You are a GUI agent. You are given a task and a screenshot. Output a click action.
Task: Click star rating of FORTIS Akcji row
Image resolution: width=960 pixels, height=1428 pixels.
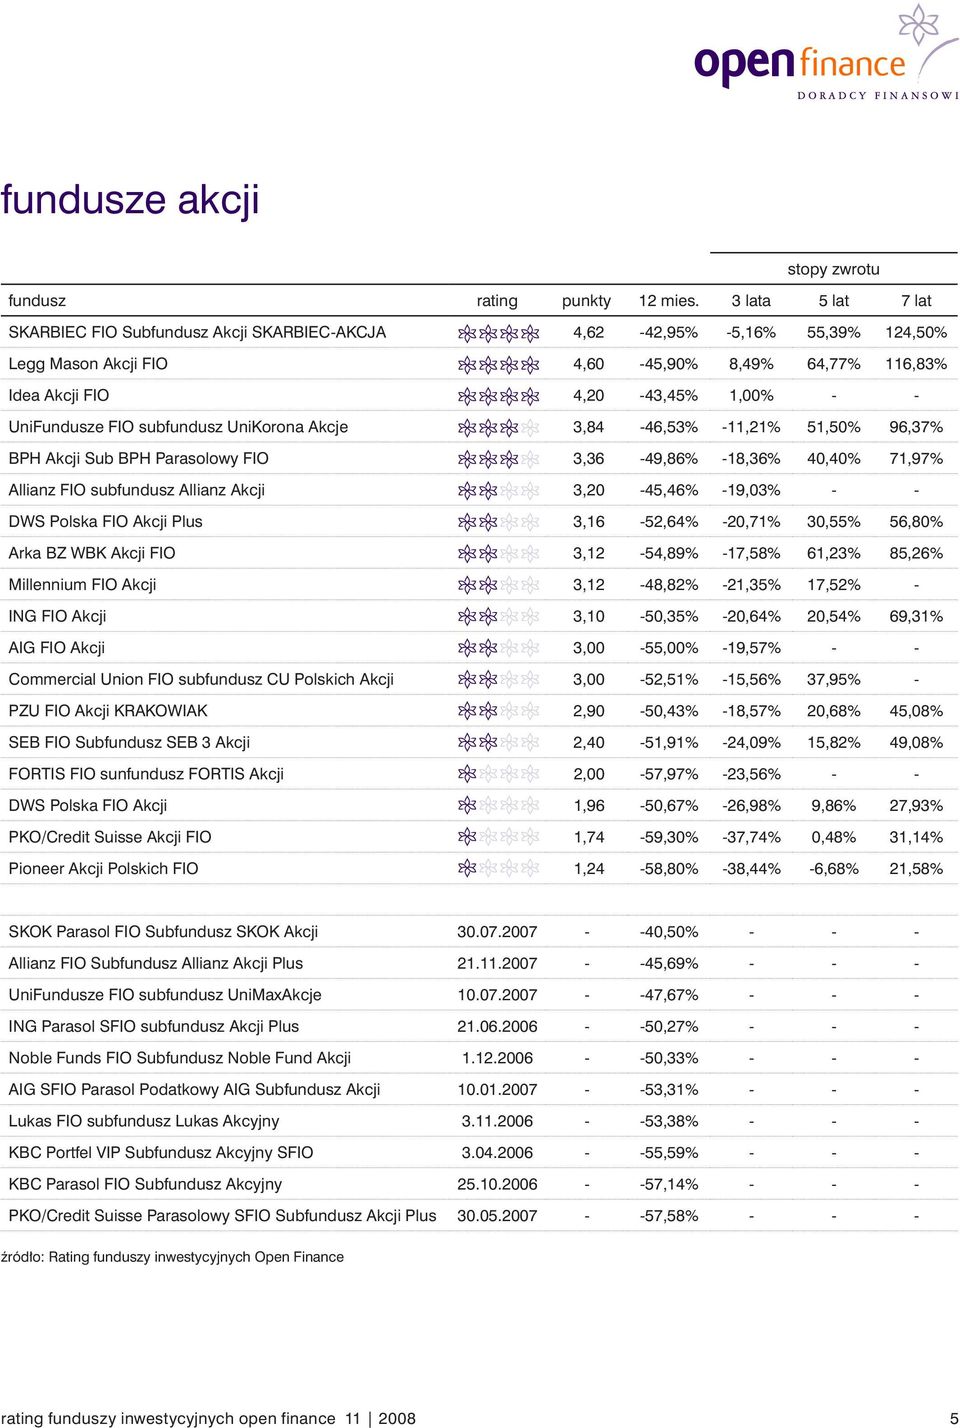[x=499, y=774]
